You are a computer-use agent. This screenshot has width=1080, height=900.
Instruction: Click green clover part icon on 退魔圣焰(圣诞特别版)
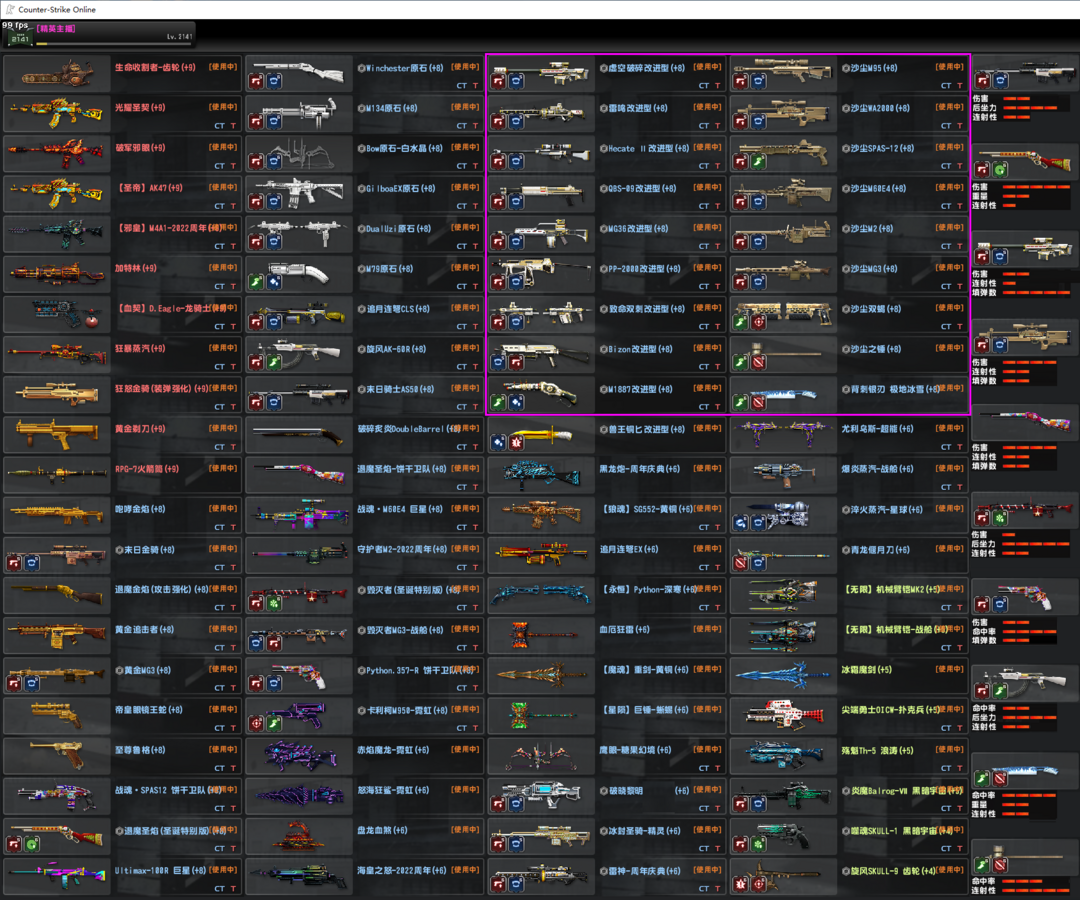click(32, 844)
